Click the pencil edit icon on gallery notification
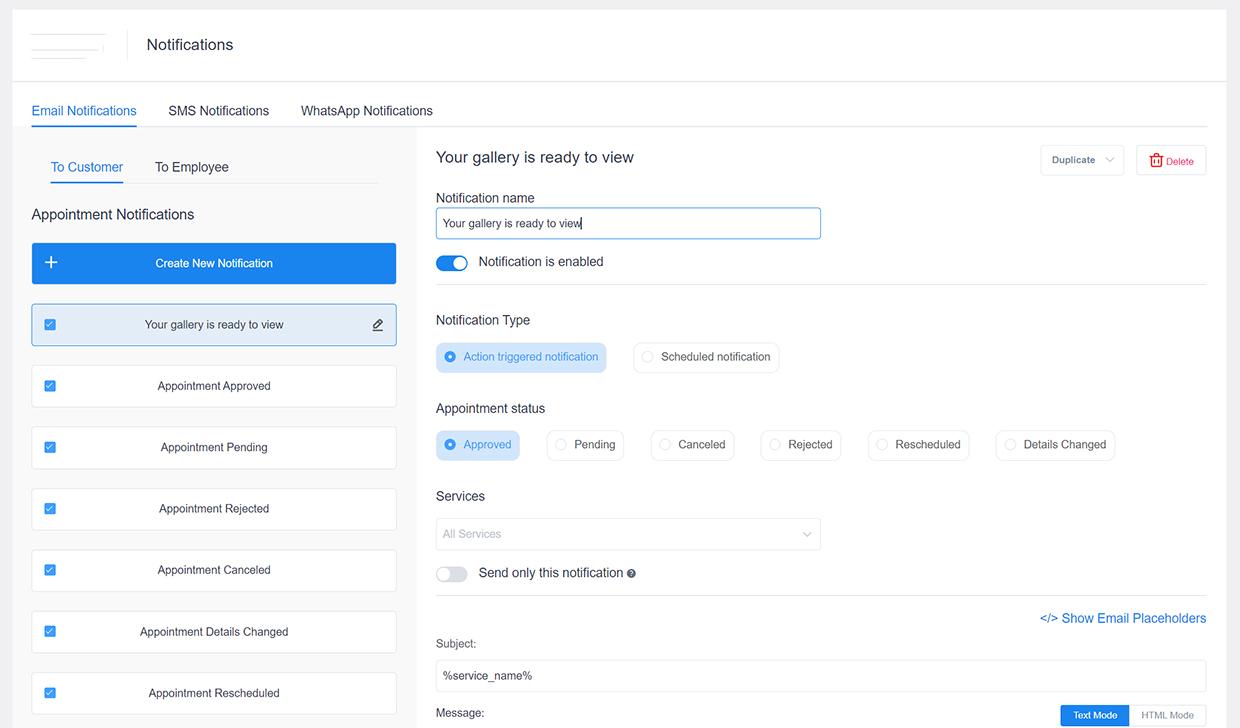1240x728 pixels. click(378, 325)
